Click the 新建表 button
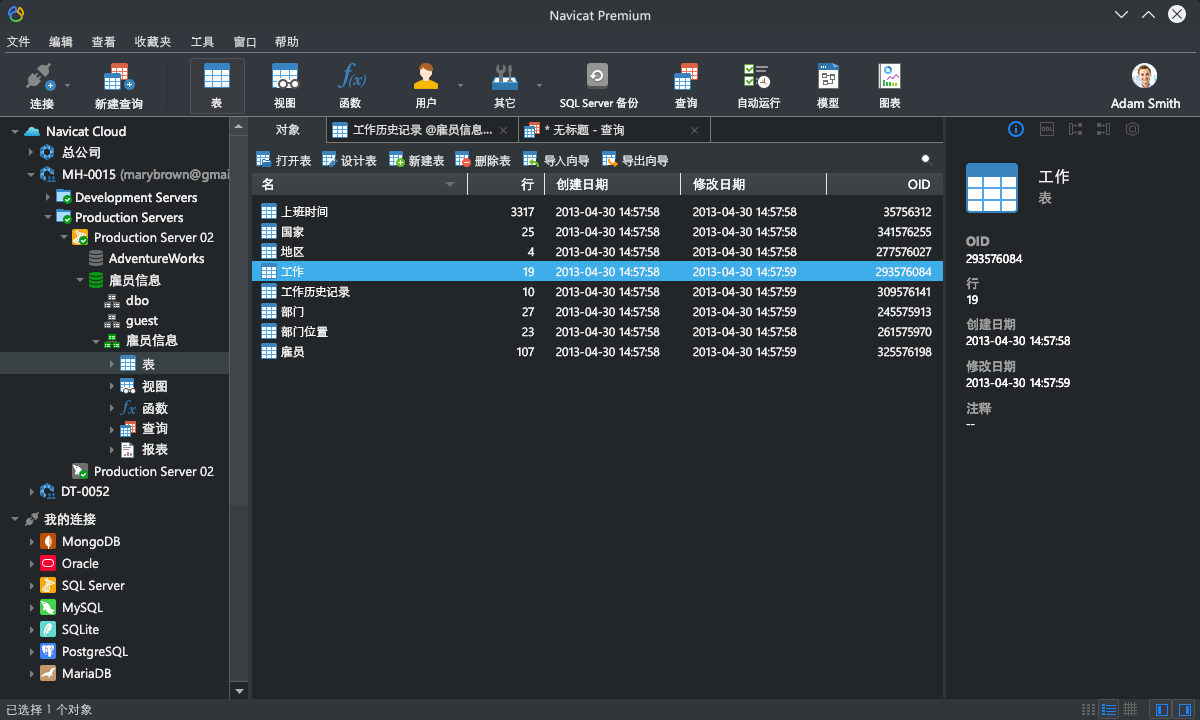The image size is (1200, 720). (417, 160)
